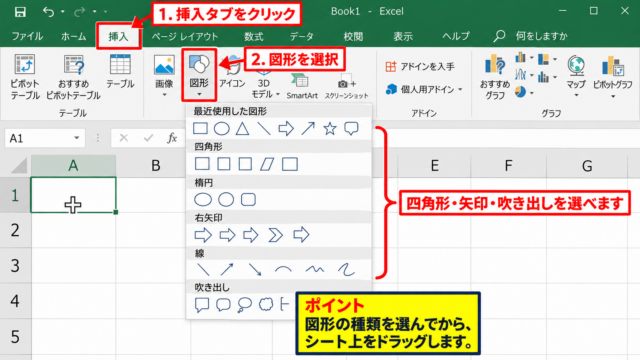Select first arrow under 右矢印
This screenshot has height=360, width=640.
203,235
